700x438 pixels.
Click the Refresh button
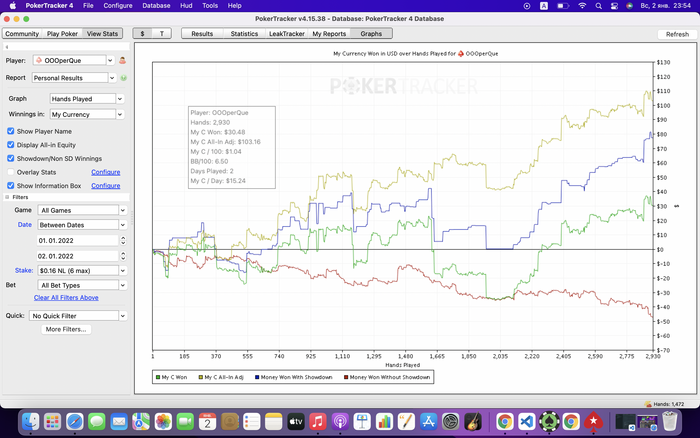677,34
